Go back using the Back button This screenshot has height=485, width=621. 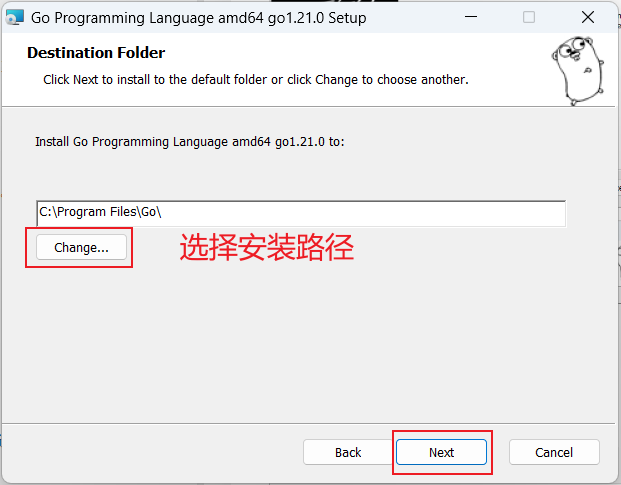(348, 452)
